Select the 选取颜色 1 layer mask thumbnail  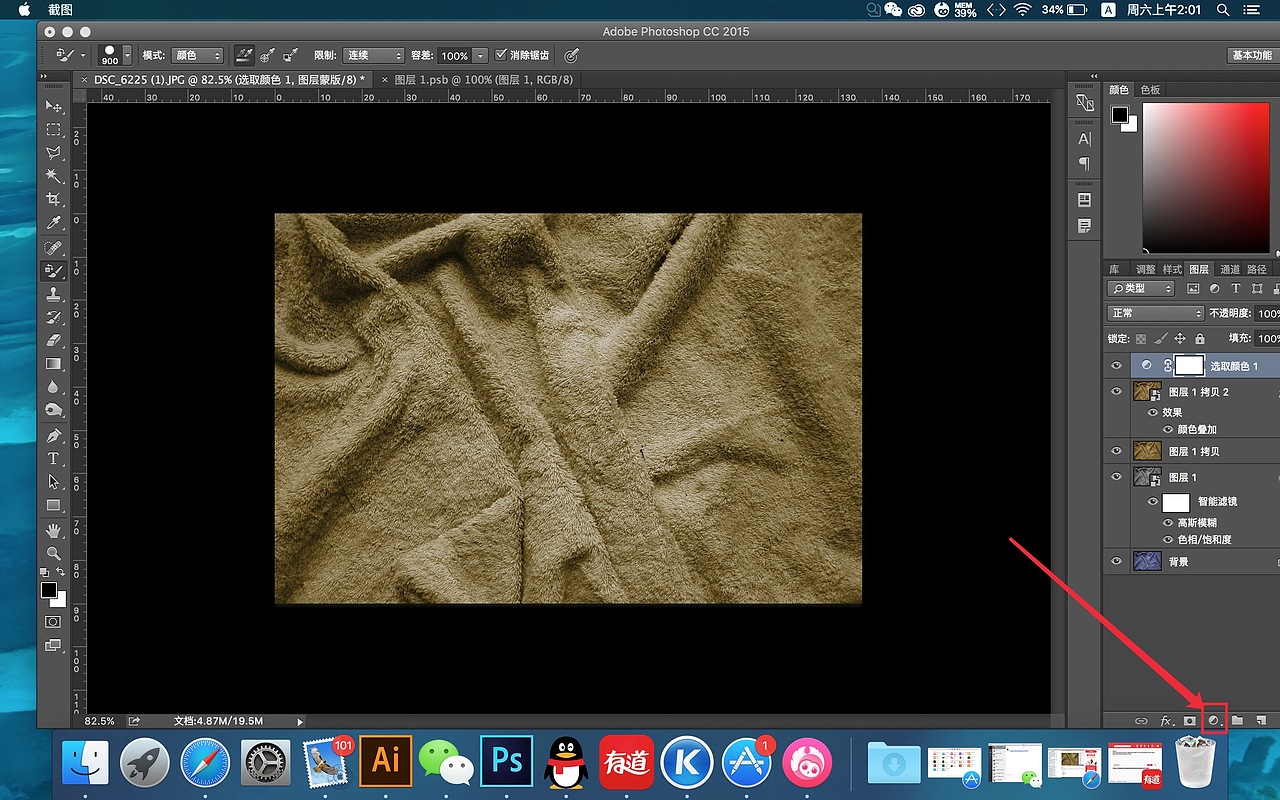pyautogui.click(x=1189, y=366)
